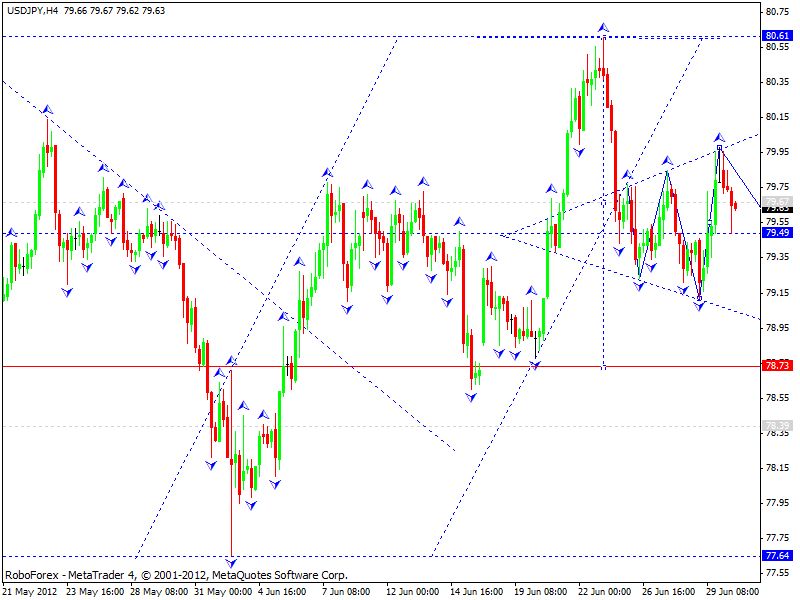Select the 77.64 price level label
Screen dimensions: 800x600
777,555
